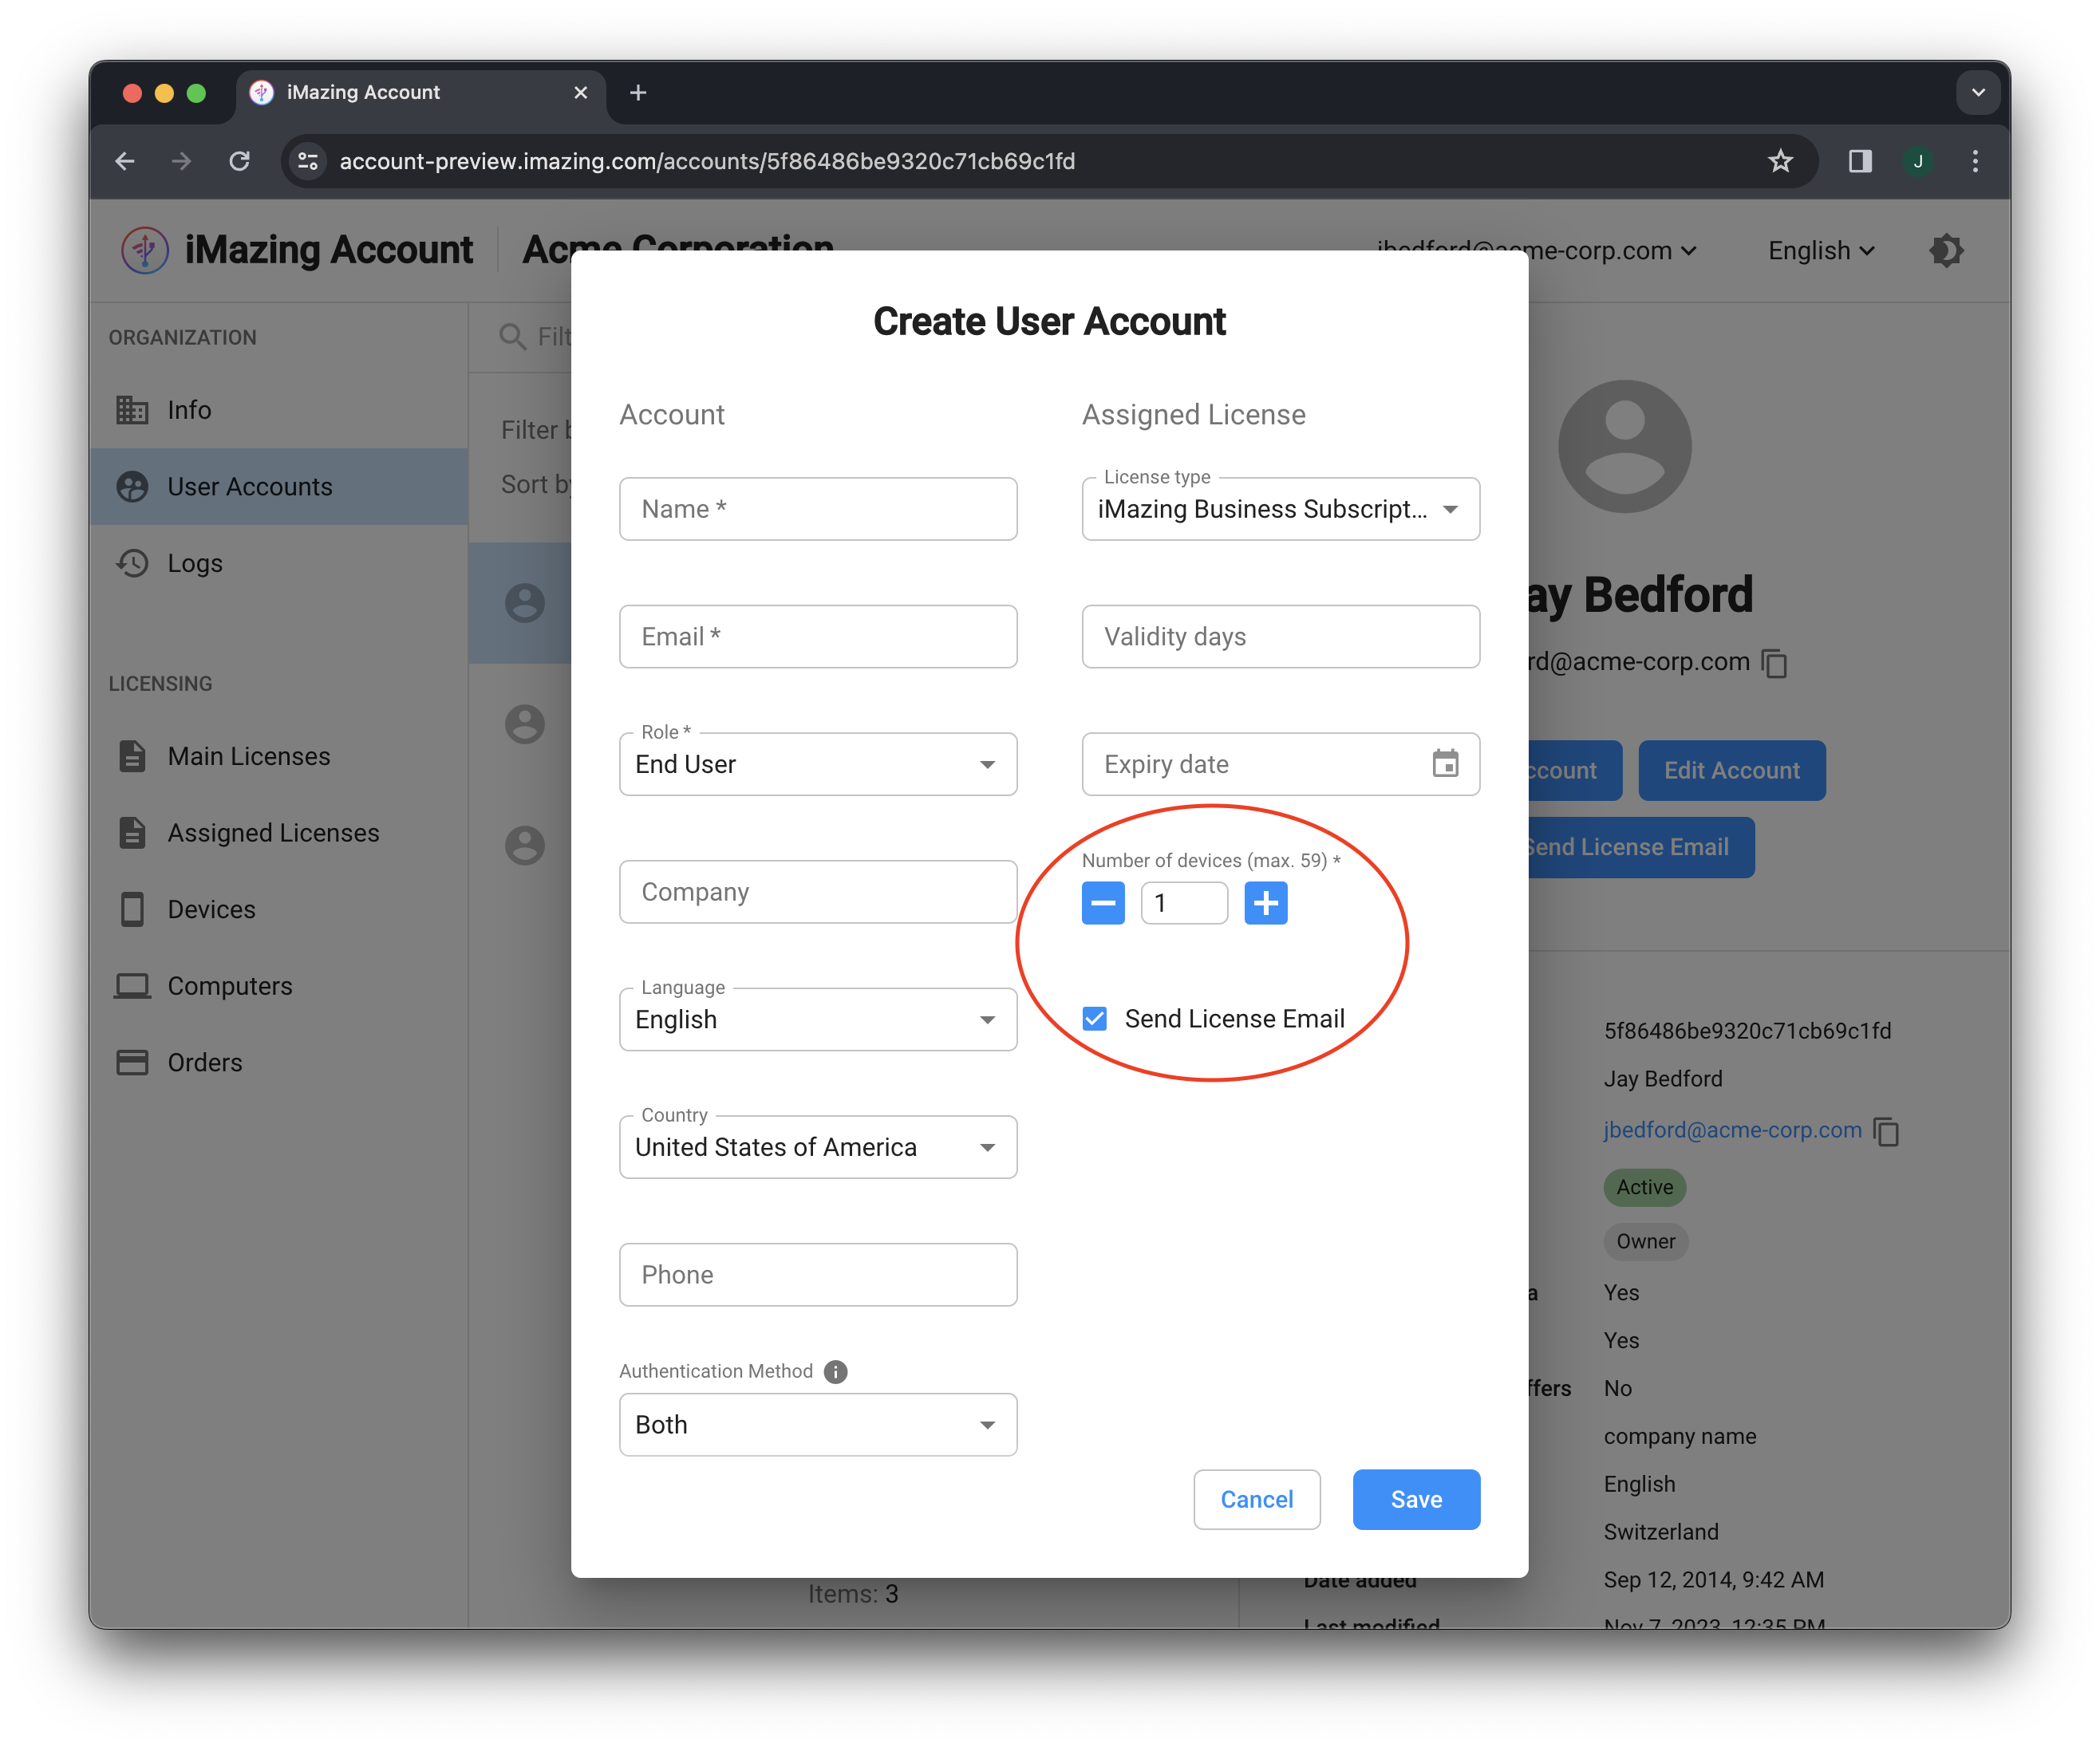
Task: Open Devices in the sidebar
Action: (279, 909)
